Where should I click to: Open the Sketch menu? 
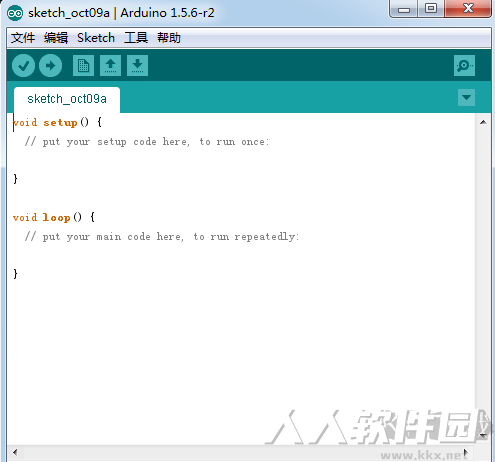click(x=96, y=38)
